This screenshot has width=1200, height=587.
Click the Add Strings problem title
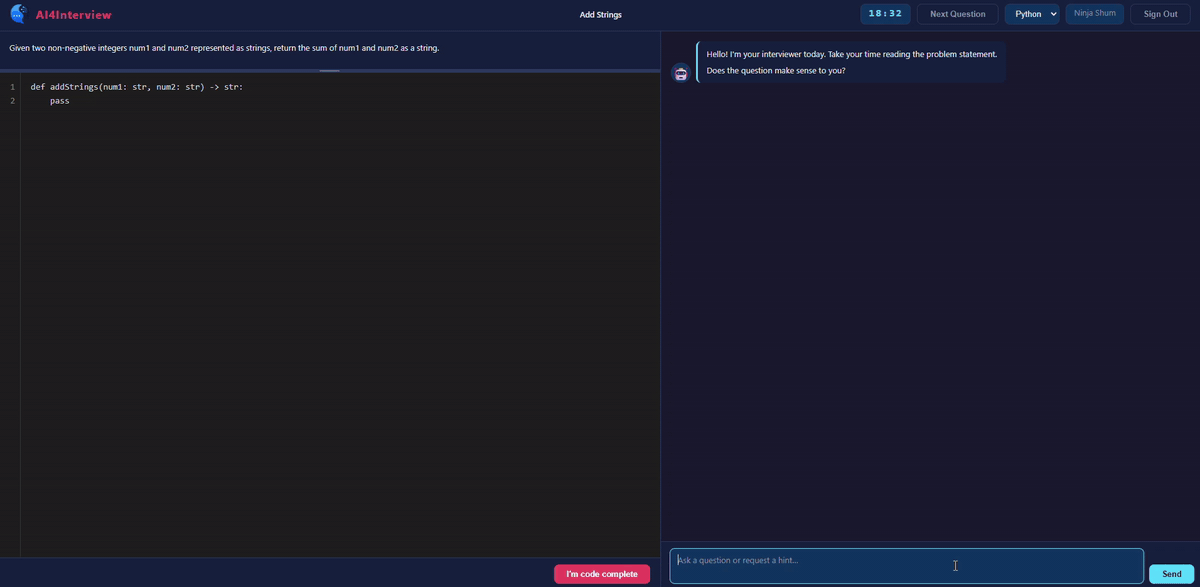coord(600,15)
